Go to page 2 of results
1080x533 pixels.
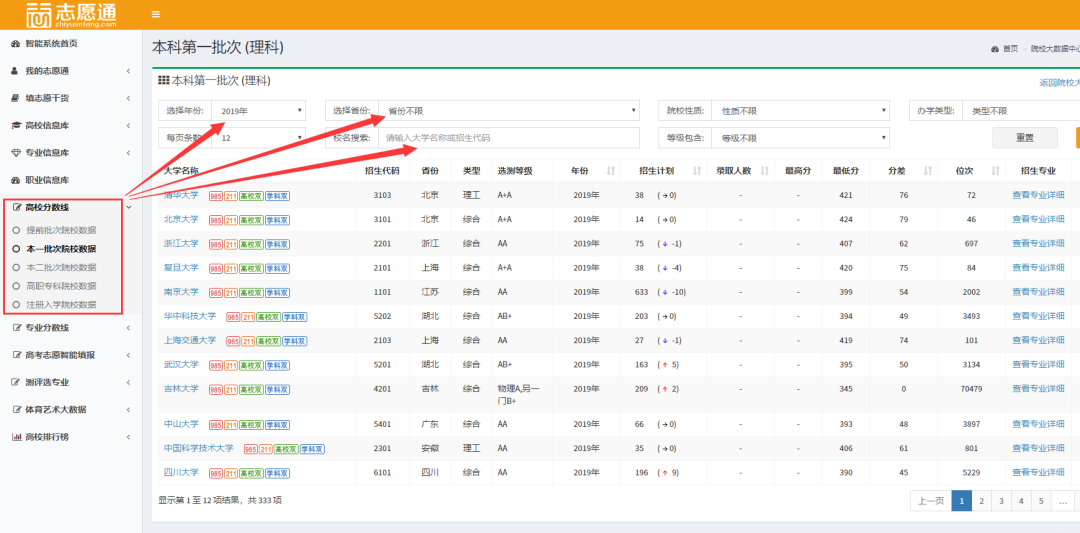[x=982, y=501]
